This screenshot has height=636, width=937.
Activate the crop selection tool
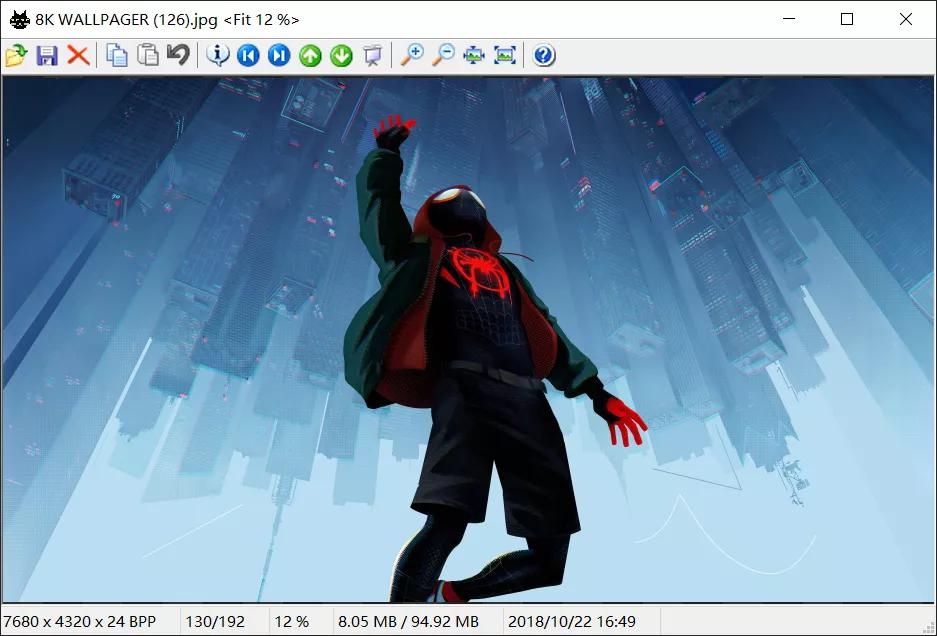click(x=371, y=56)
